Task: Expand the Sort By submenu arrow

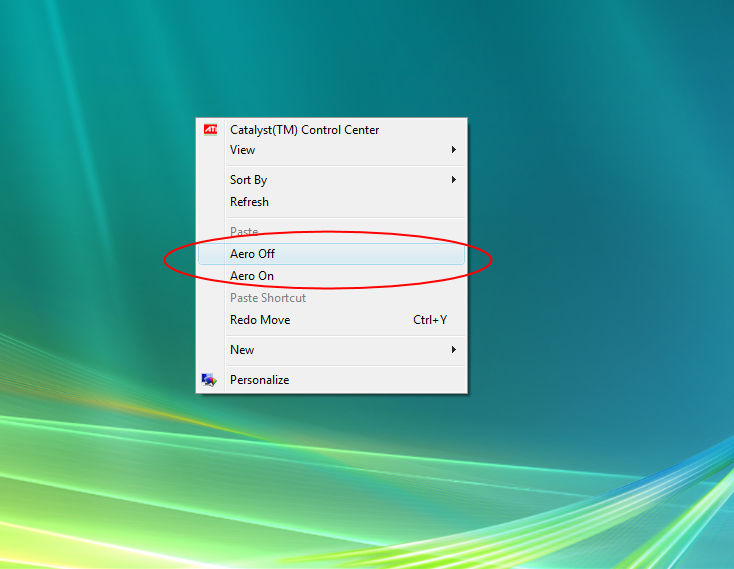Action: click(454, 180)
